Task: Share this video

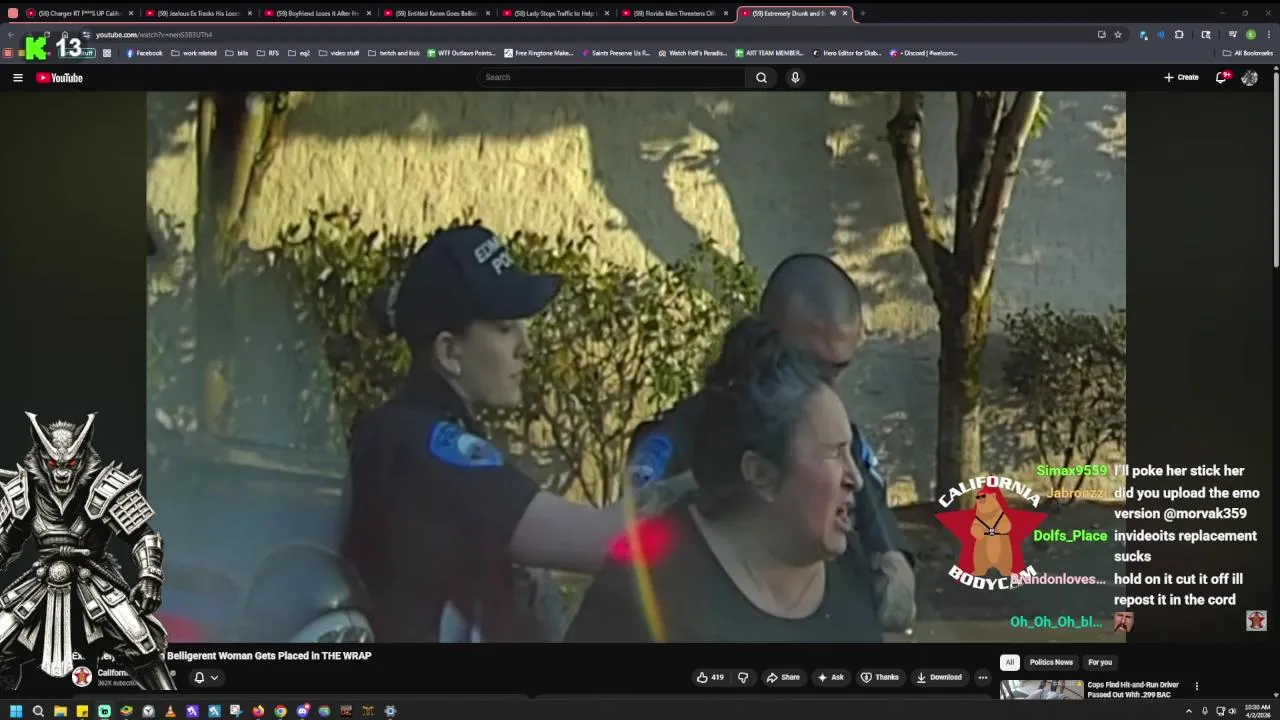Action: [783, 677]
